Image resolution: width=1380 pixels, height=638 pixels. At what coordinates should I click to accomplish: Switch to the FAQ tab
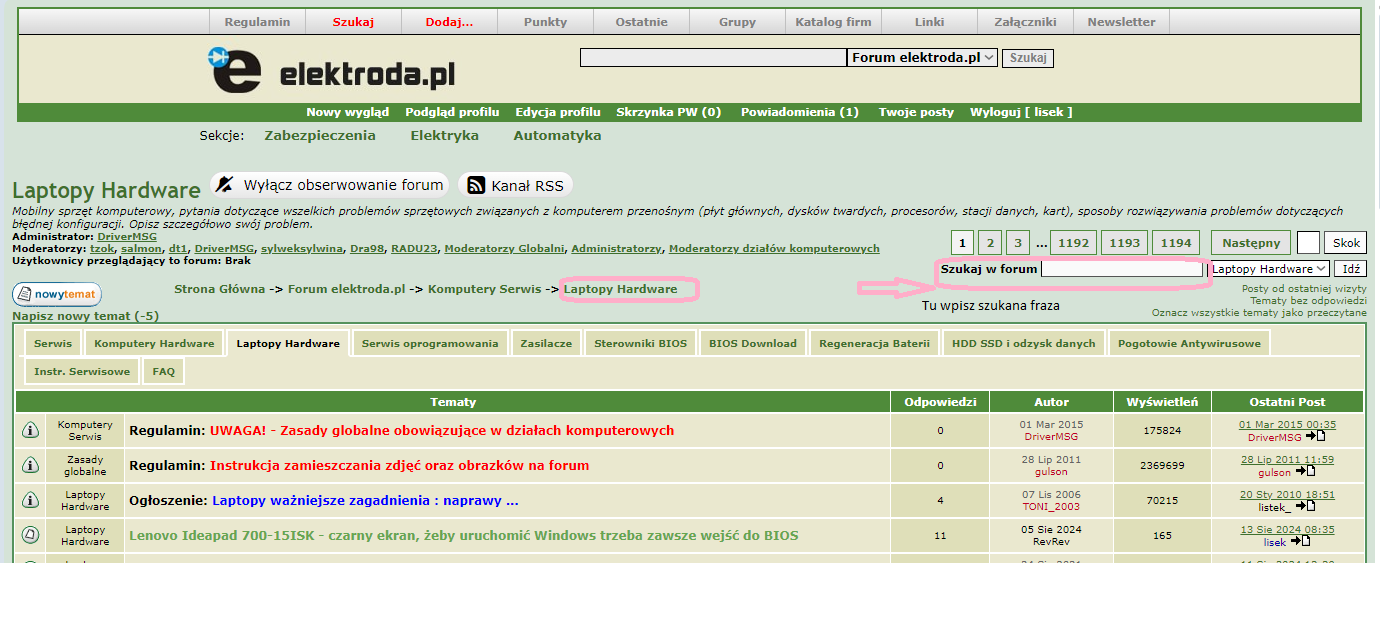click(164, 371)
